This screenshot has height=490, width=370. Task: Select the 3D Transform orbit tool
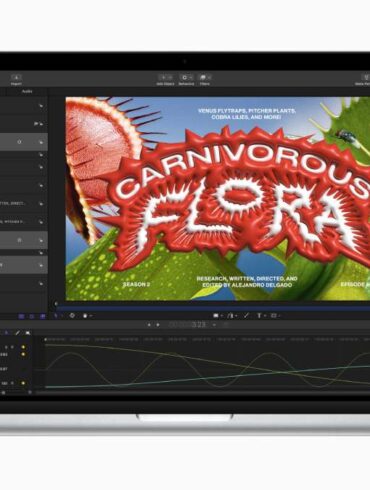(x=72, y=315)
